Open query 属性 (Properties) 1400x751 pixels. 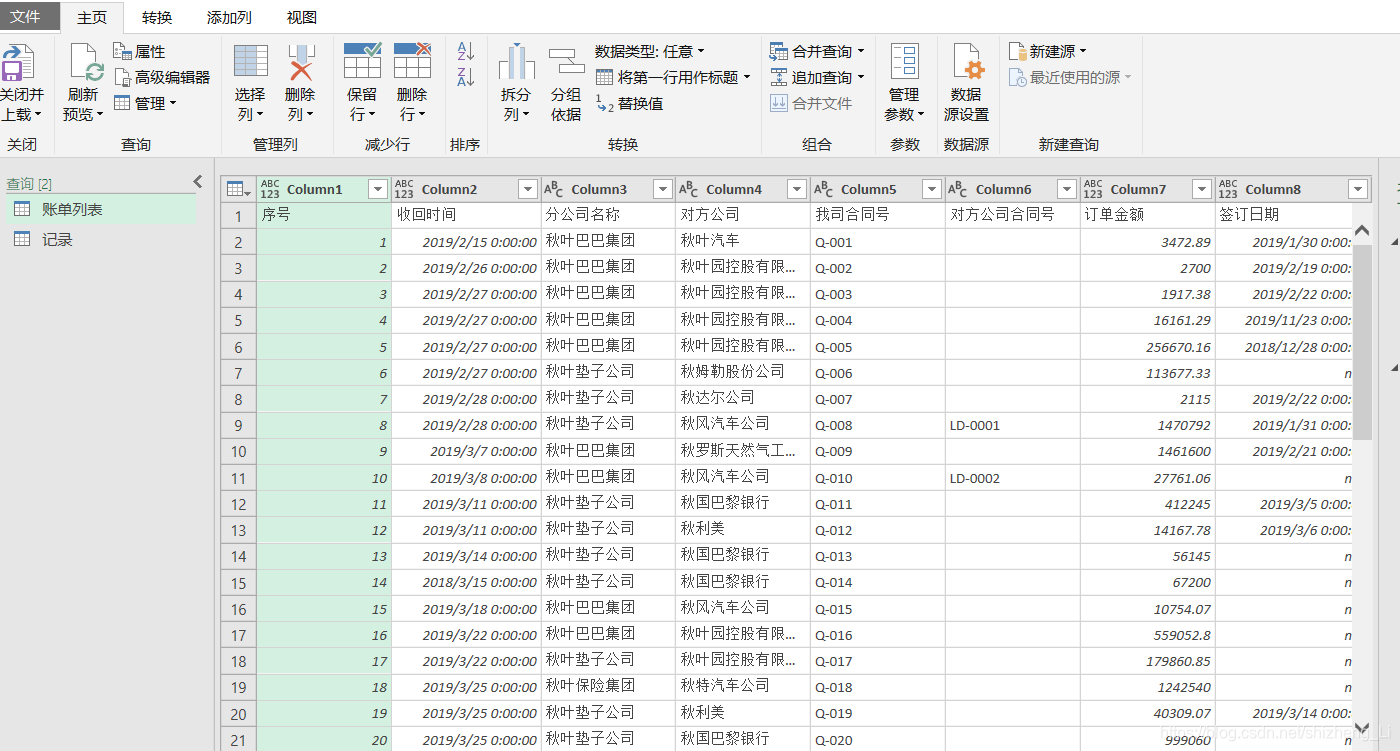pos(140,51)
